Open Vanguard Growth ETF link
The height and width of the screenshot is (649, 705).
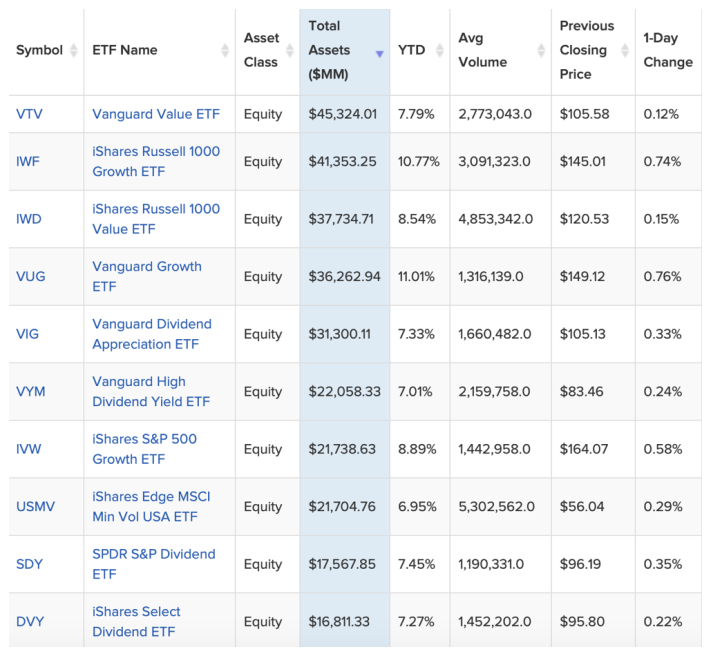tap(147, 277)
